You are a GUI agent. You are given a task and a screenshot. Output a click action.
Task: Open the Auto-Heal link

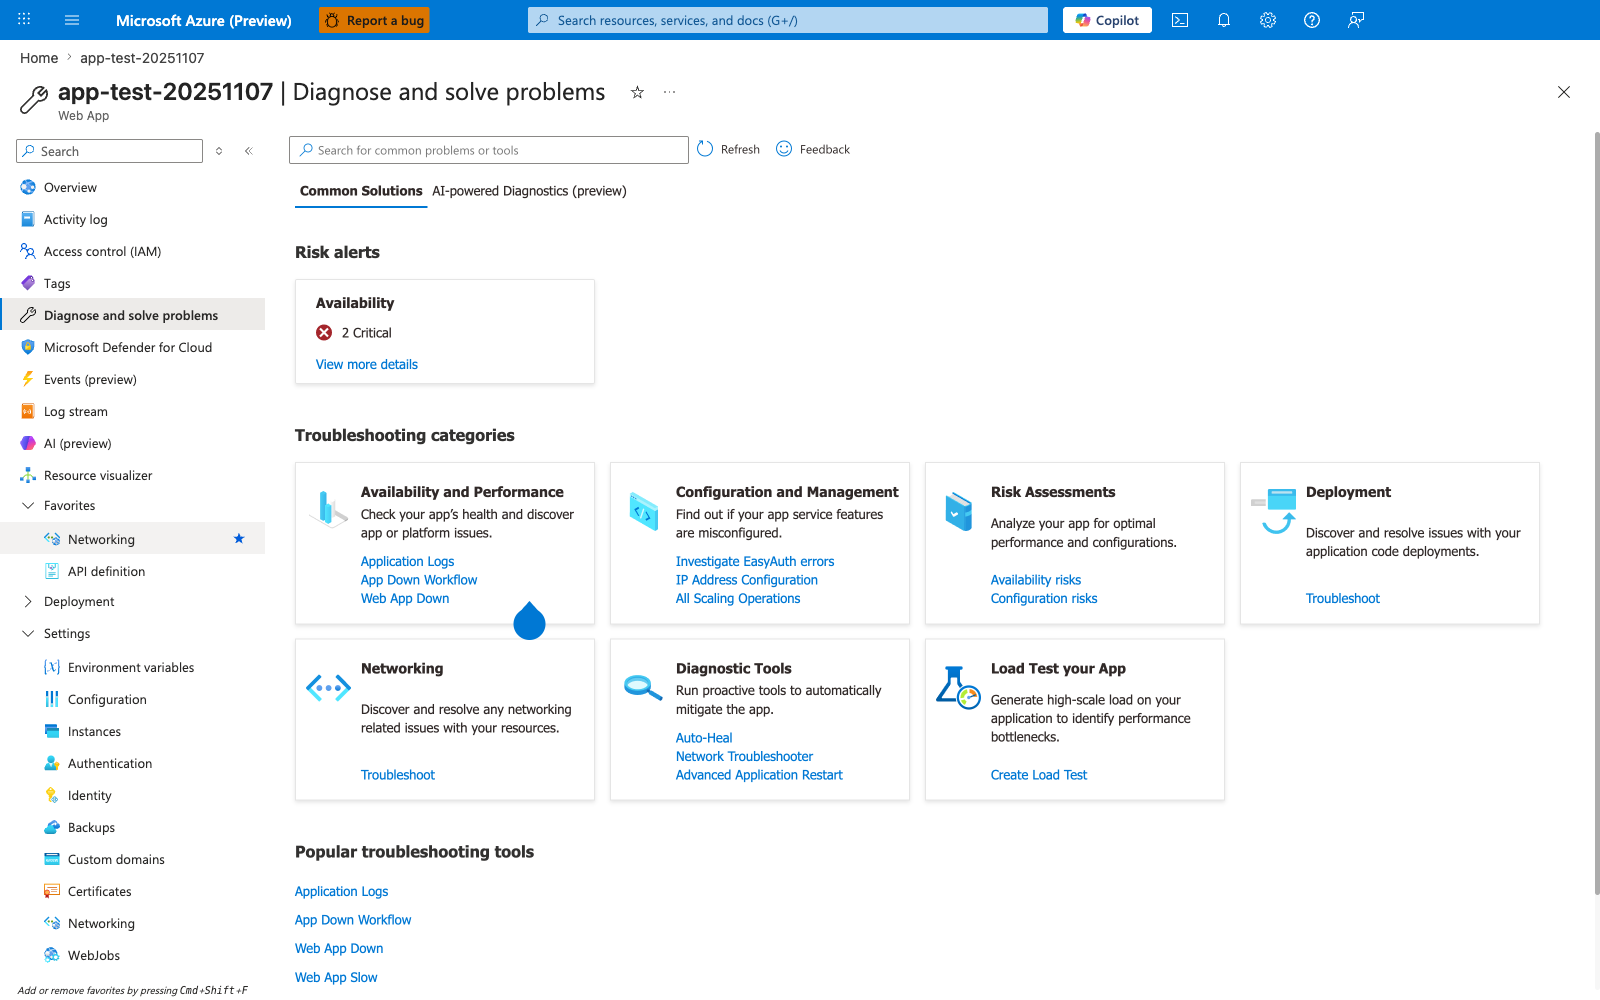[704, 738]
